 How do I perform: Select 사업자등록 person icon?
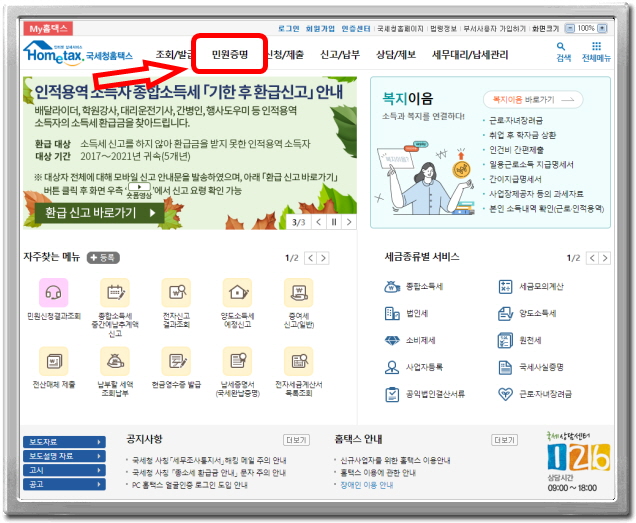coord(392,367)
